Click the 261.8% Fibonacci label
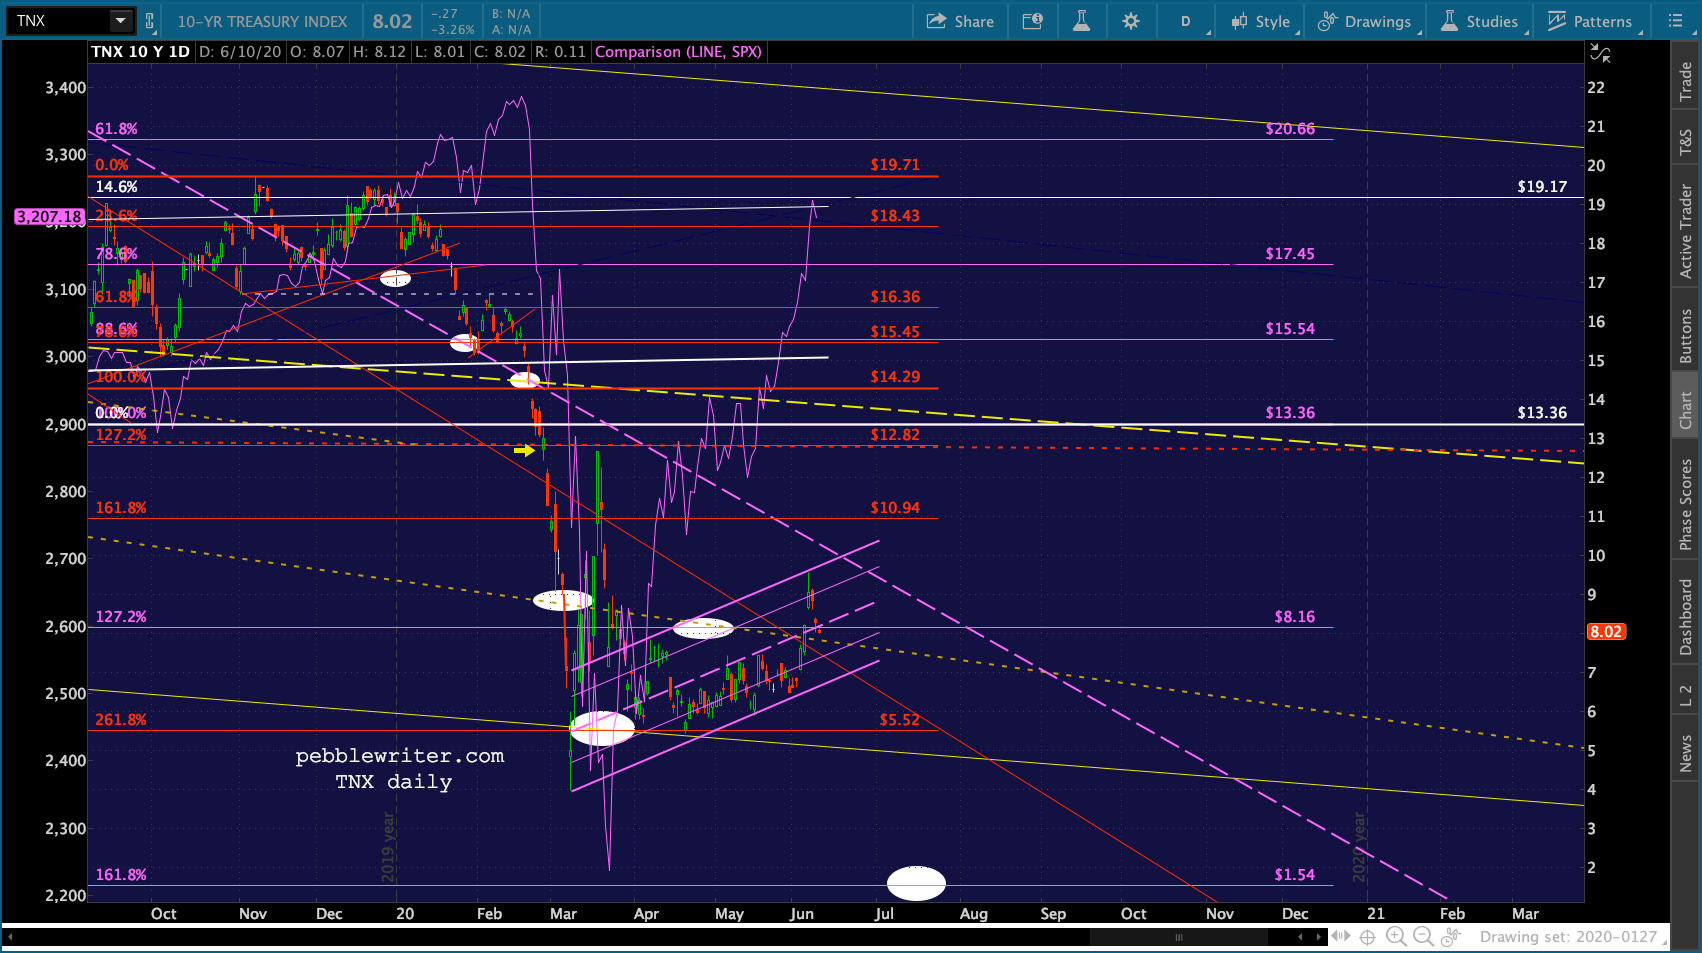 click(121, 720)
